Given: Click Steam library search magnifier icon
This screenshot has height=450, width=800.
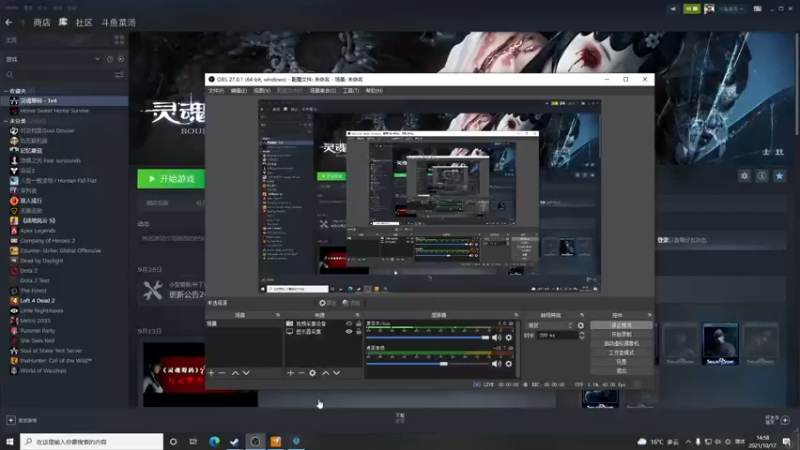Looking at the screenshot, I should point(10,75).
